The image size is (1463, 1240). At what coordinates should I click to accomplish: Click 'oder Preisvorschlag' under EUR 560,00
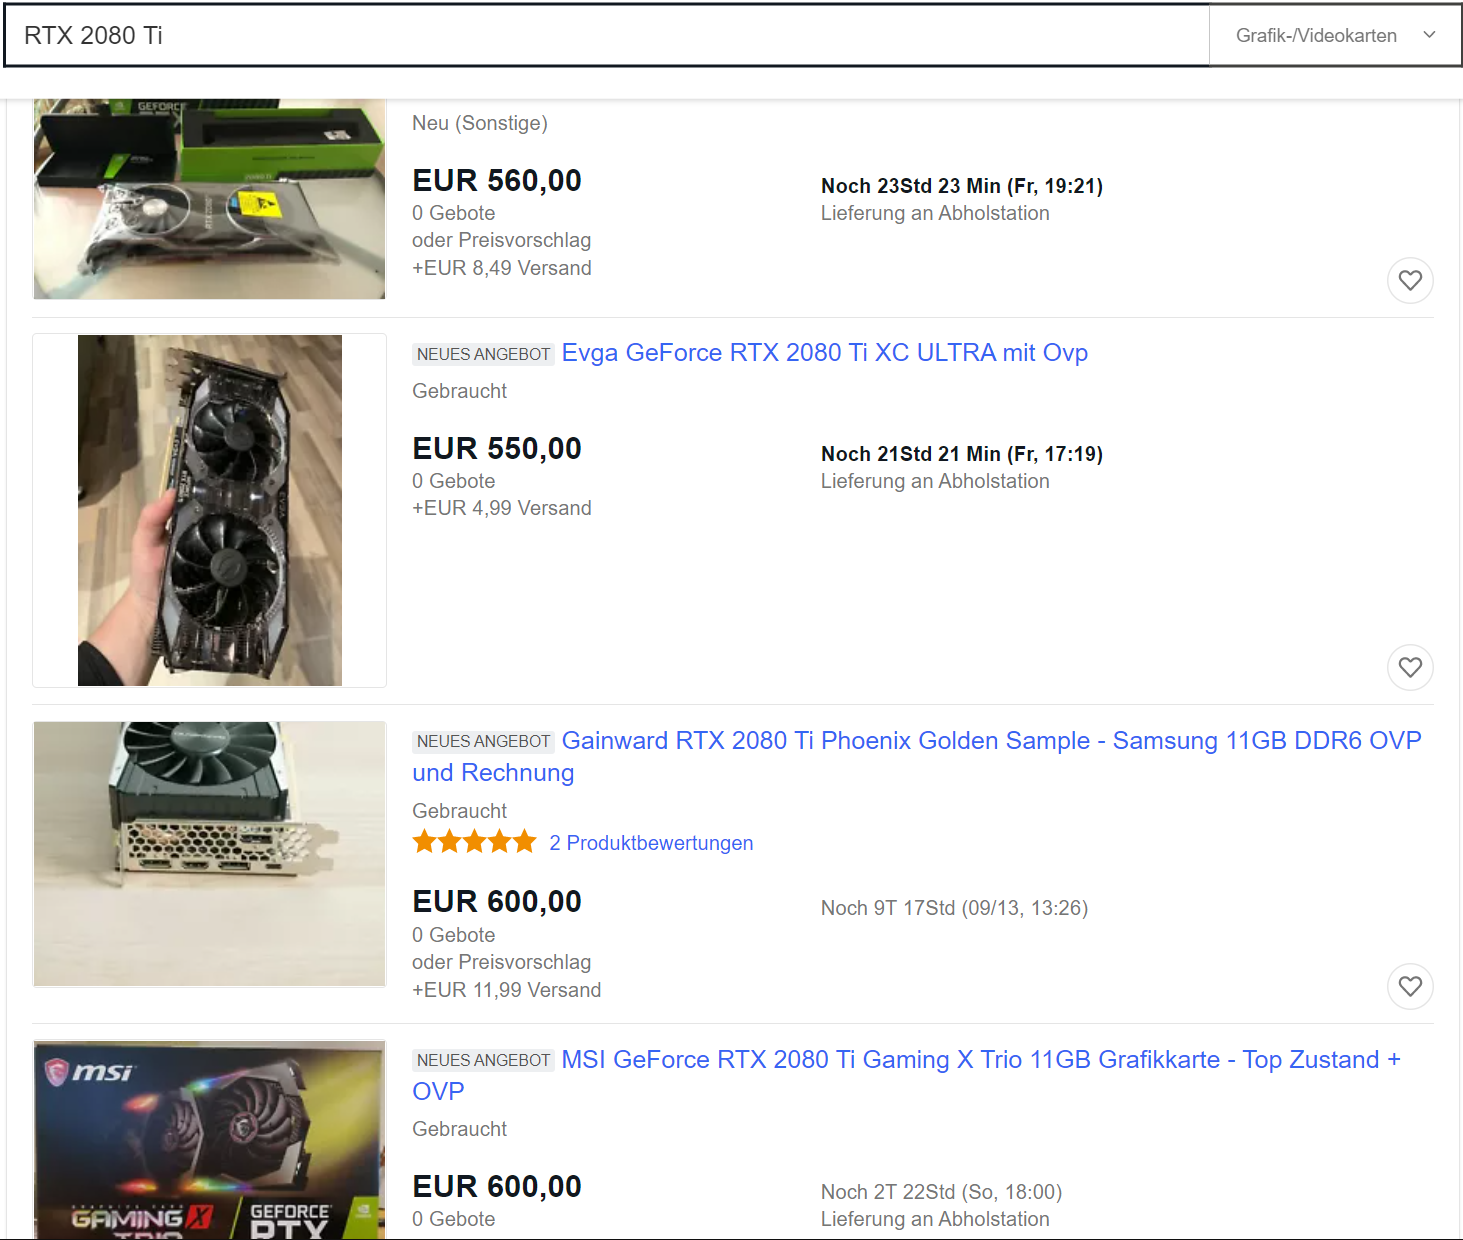tap(502, 240)
